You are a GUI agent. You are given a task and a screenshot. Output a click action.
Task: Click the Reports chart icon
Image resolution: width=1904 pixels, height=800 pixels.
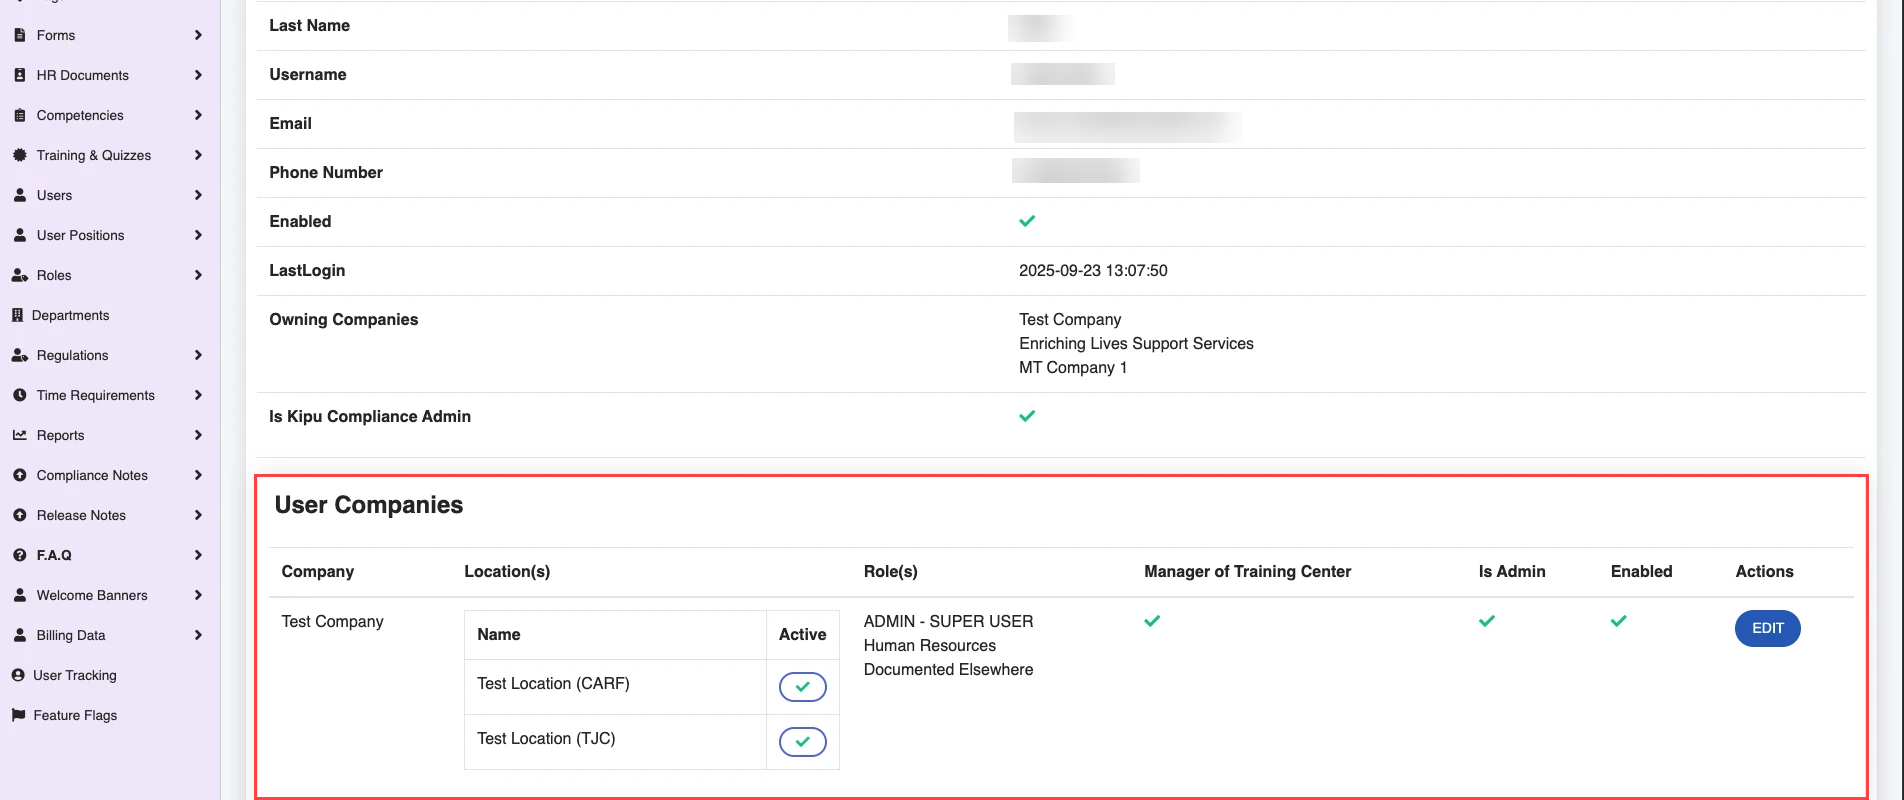pyautogui.click(x=20, y=435)
